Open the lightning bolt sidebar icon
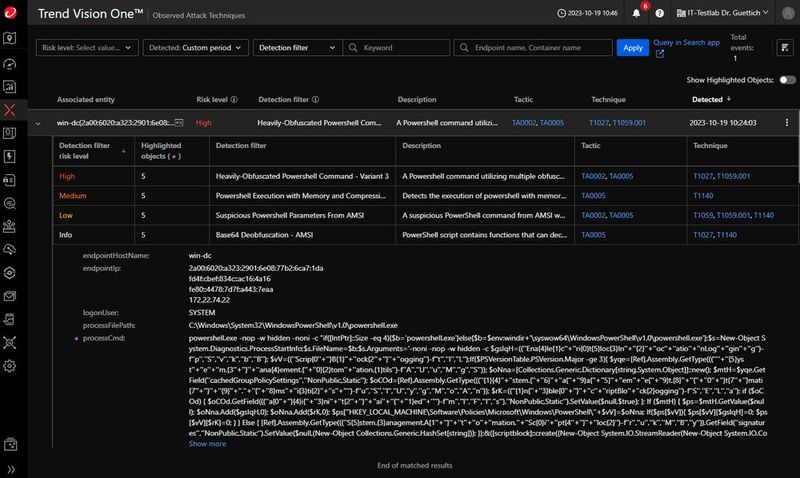 click(10, 156)
